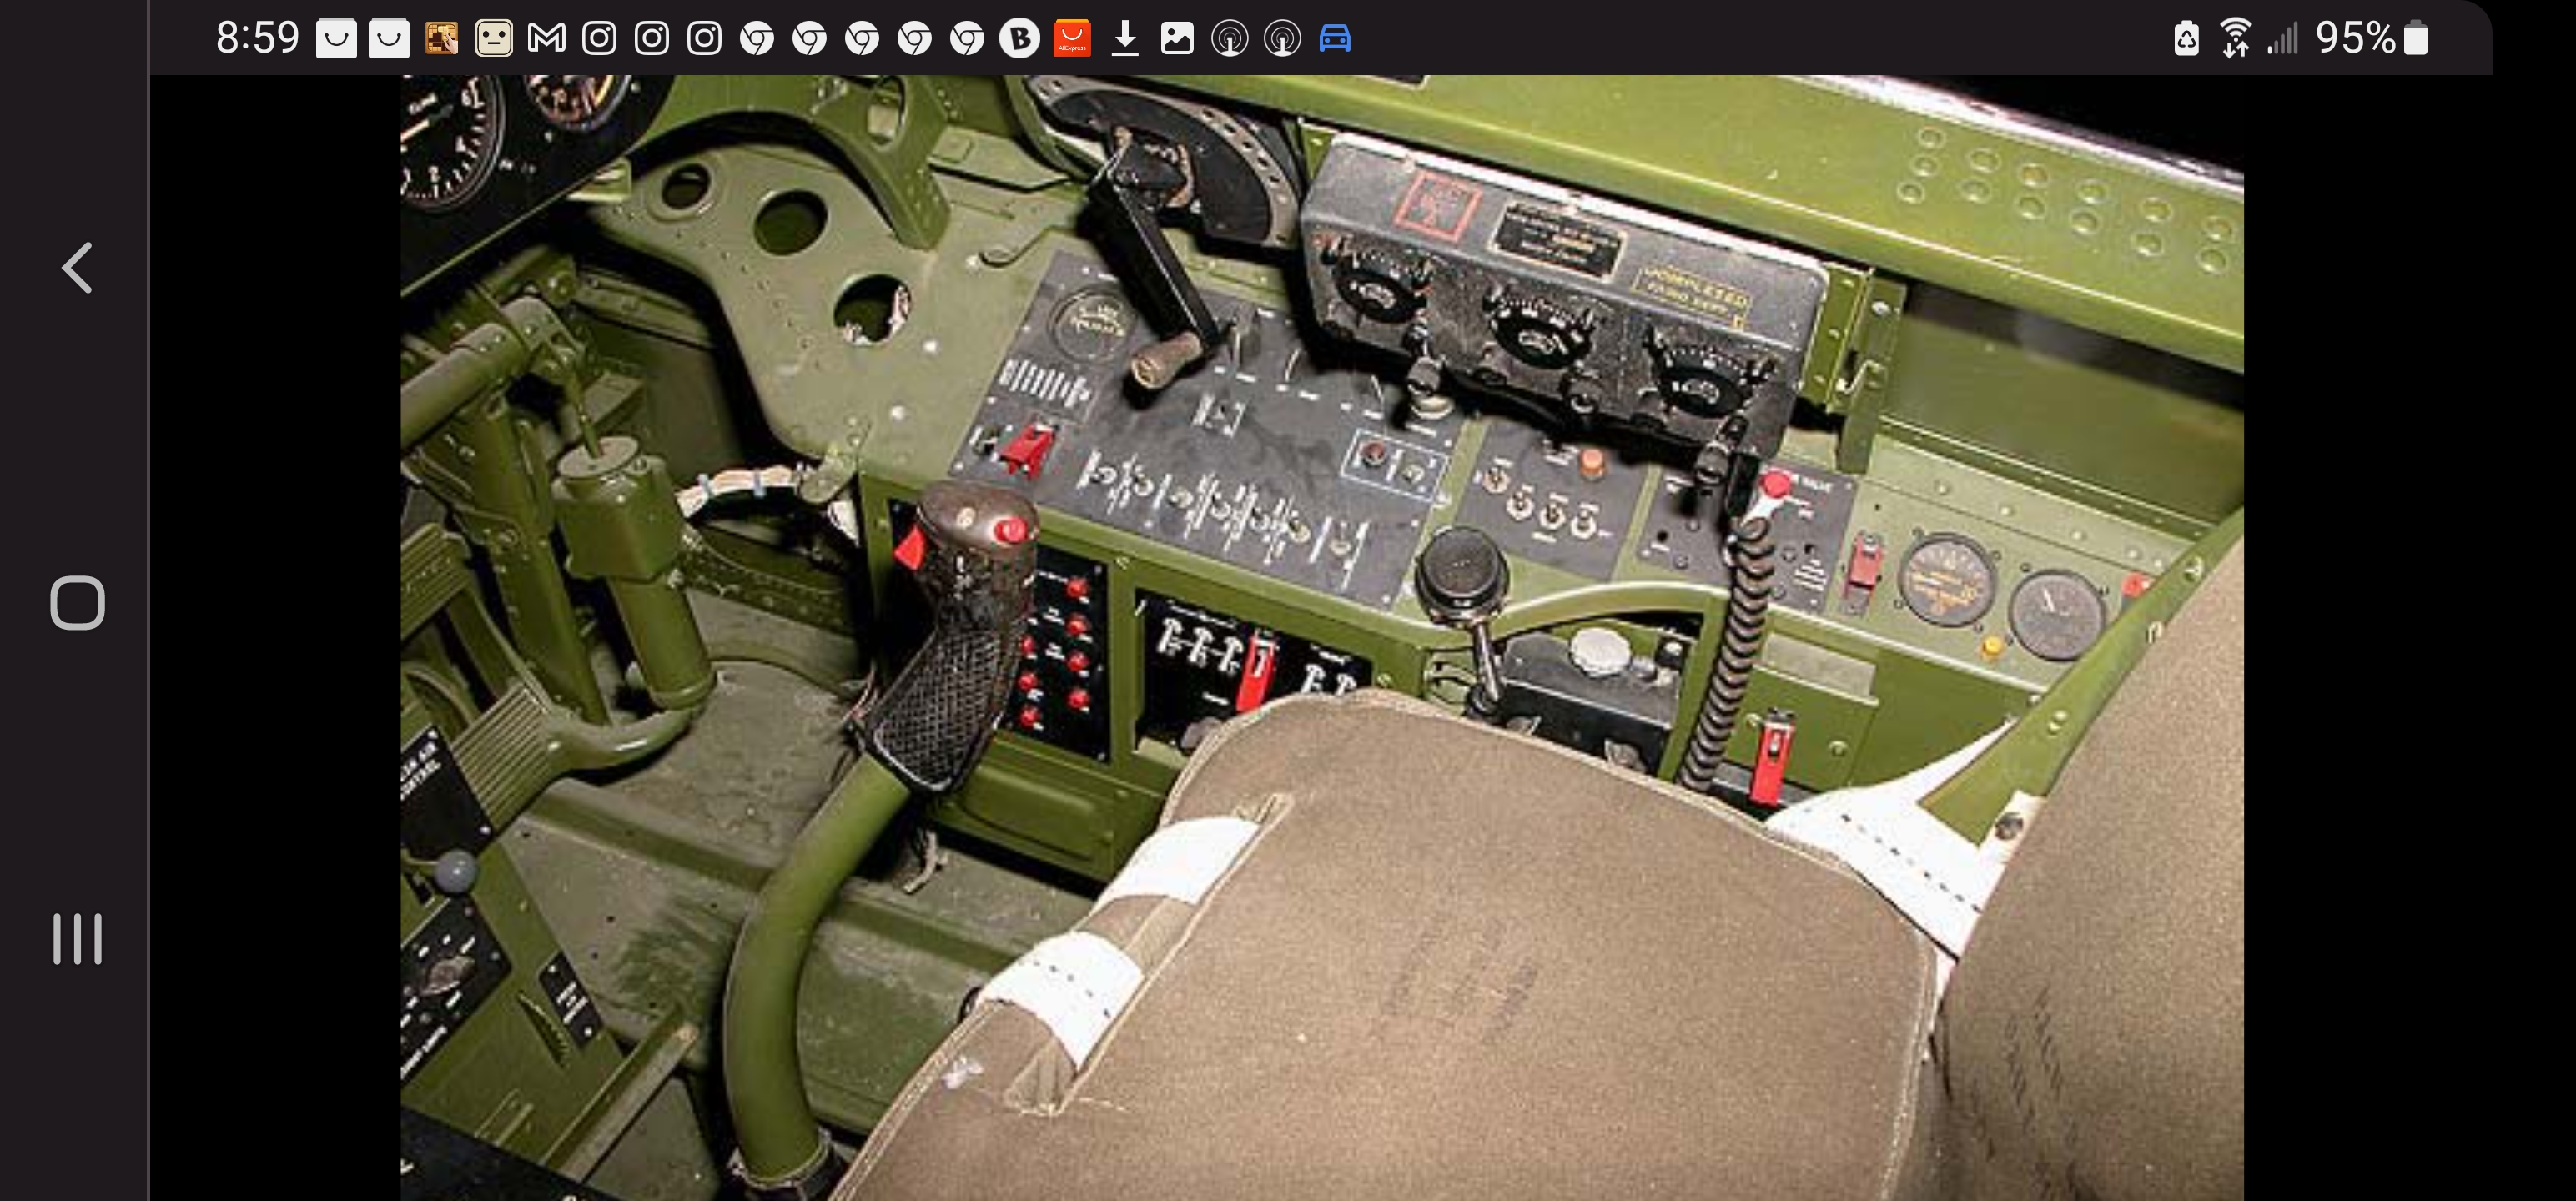2576x1201 pixels.
Task: Tap the battery saver recycle icon
Action: (x=2186, y=38)
